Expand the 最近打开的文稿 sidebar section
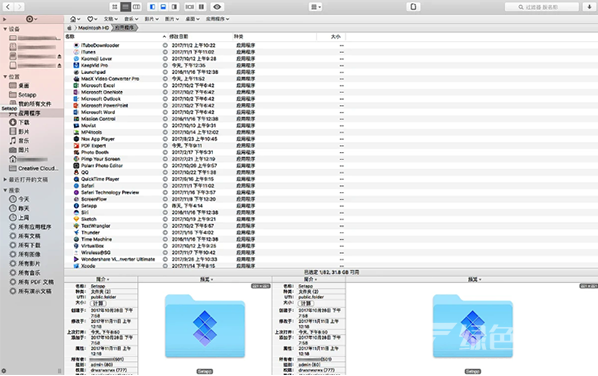Viewport: 598px width, 376px height. pos(5,179)
